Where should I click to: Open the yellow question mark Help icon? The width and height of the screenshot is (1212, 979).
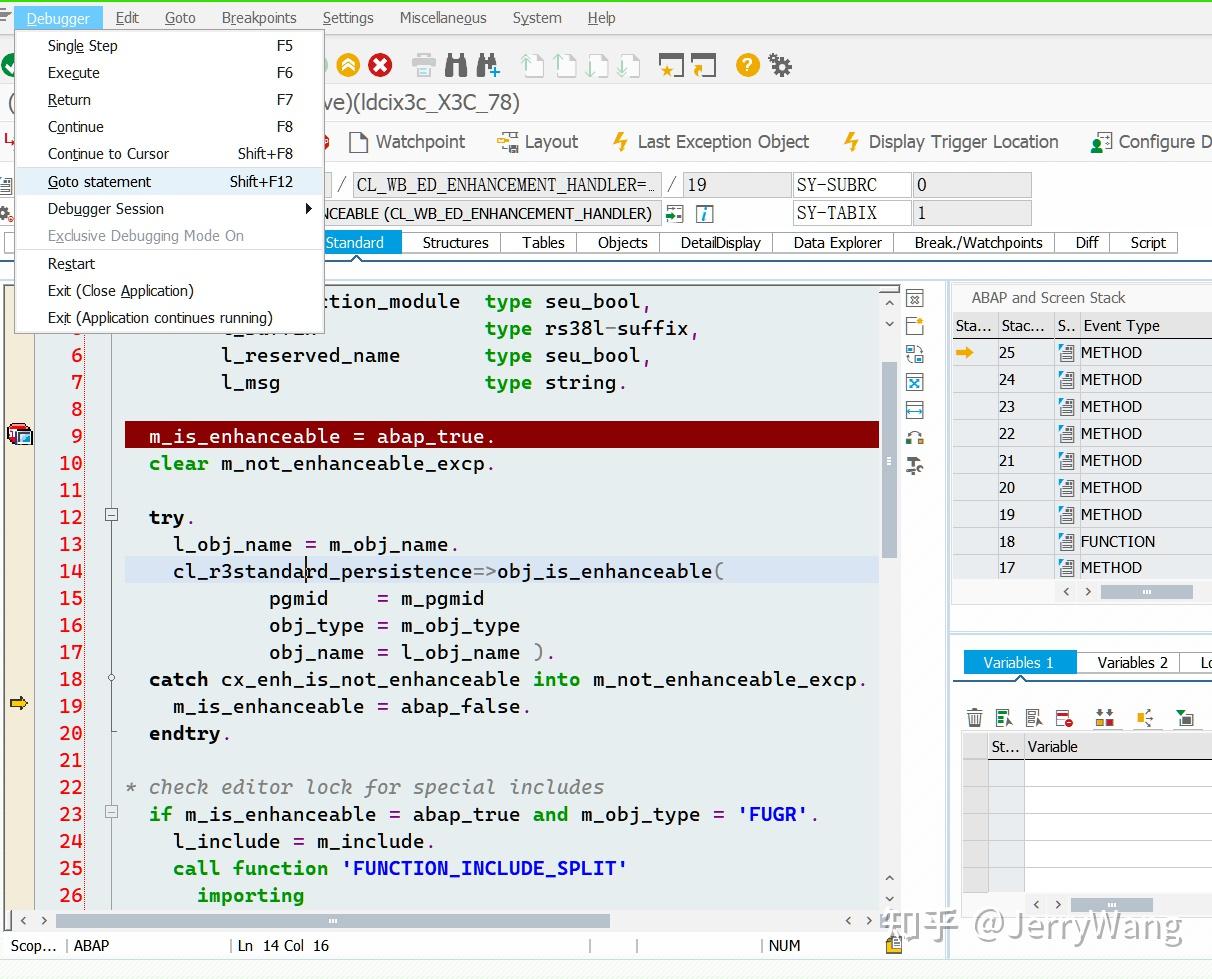pyautogui.click(x=747, y=66)
